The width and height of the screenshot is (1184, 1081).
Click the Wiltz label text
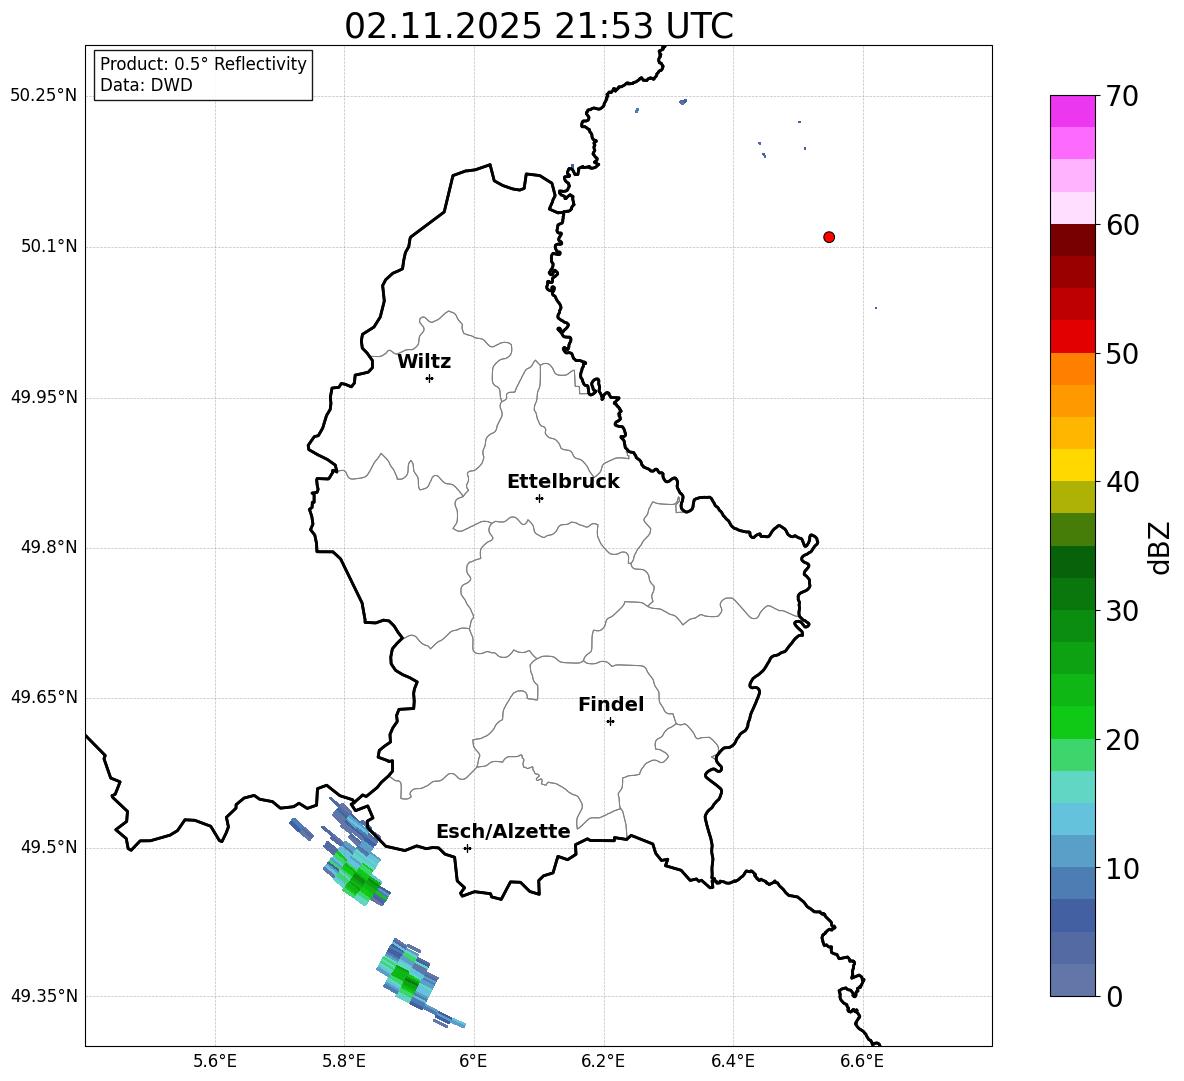[424, 362]
